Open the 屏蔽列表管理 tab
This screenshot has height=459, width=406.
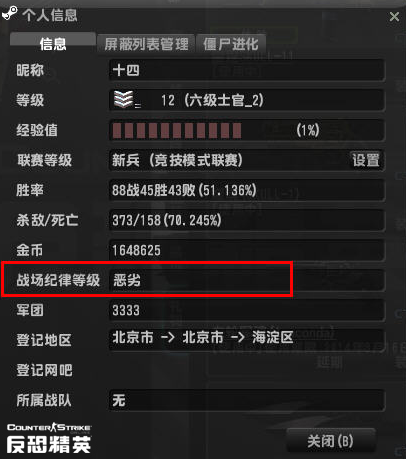[146, 43]
